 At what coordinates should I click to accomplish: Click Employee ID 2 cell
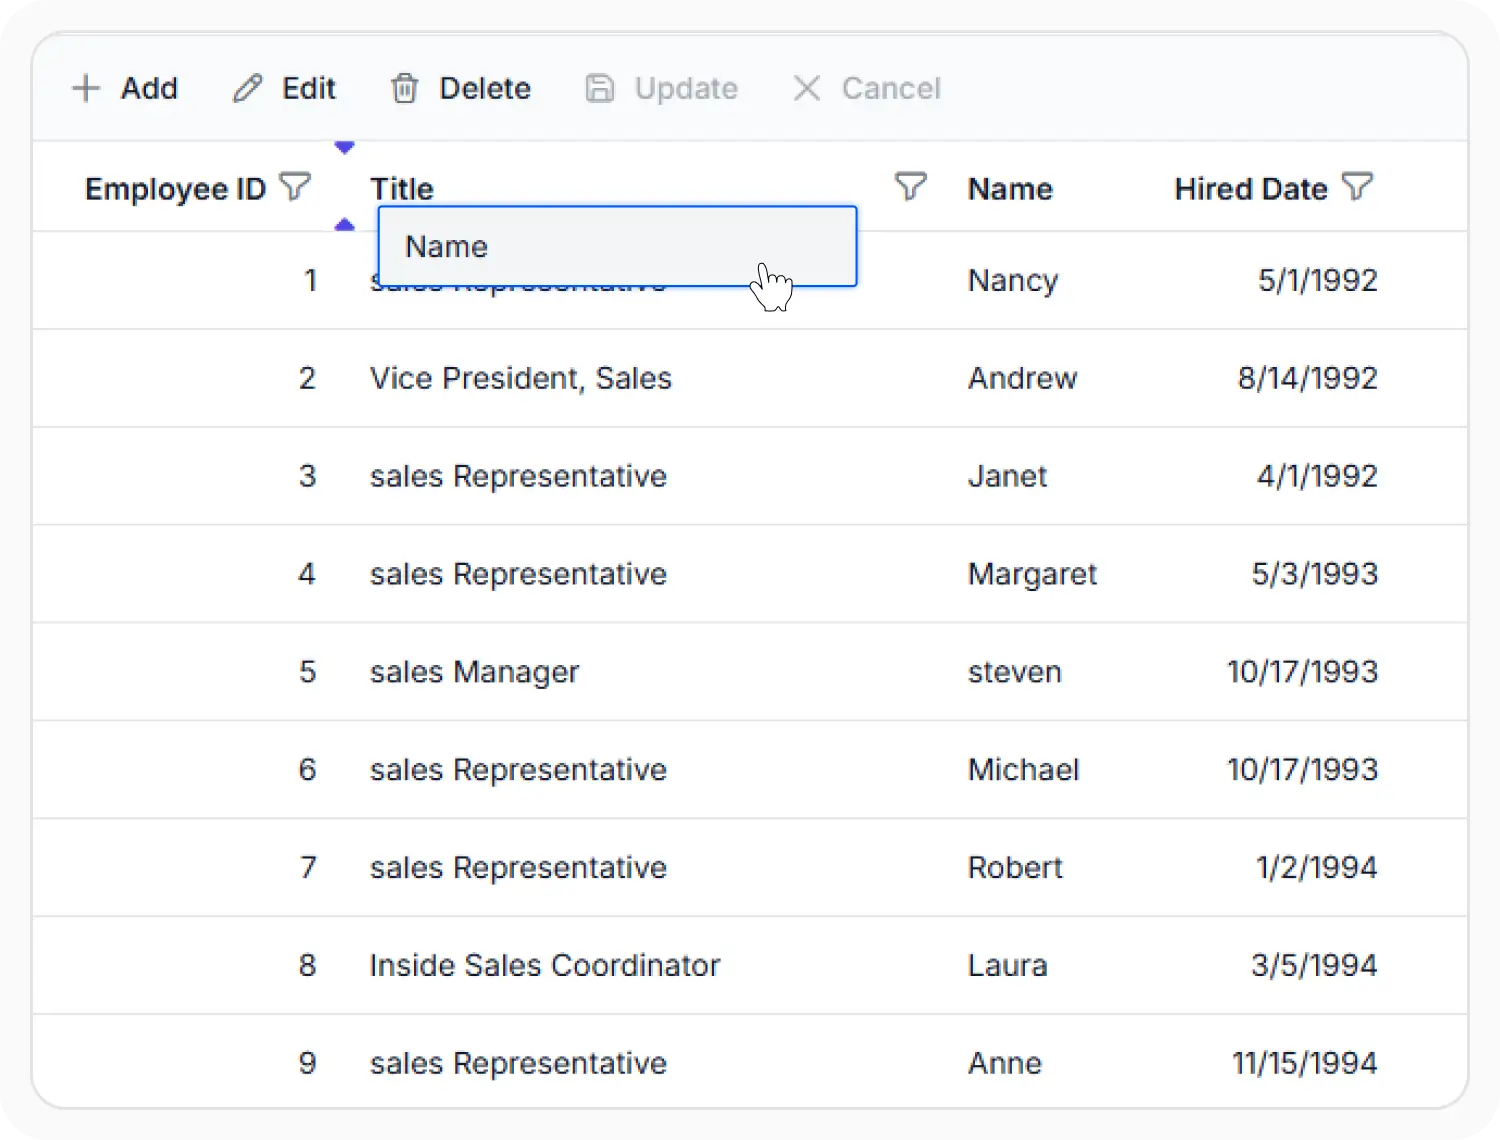pos(307,378)
